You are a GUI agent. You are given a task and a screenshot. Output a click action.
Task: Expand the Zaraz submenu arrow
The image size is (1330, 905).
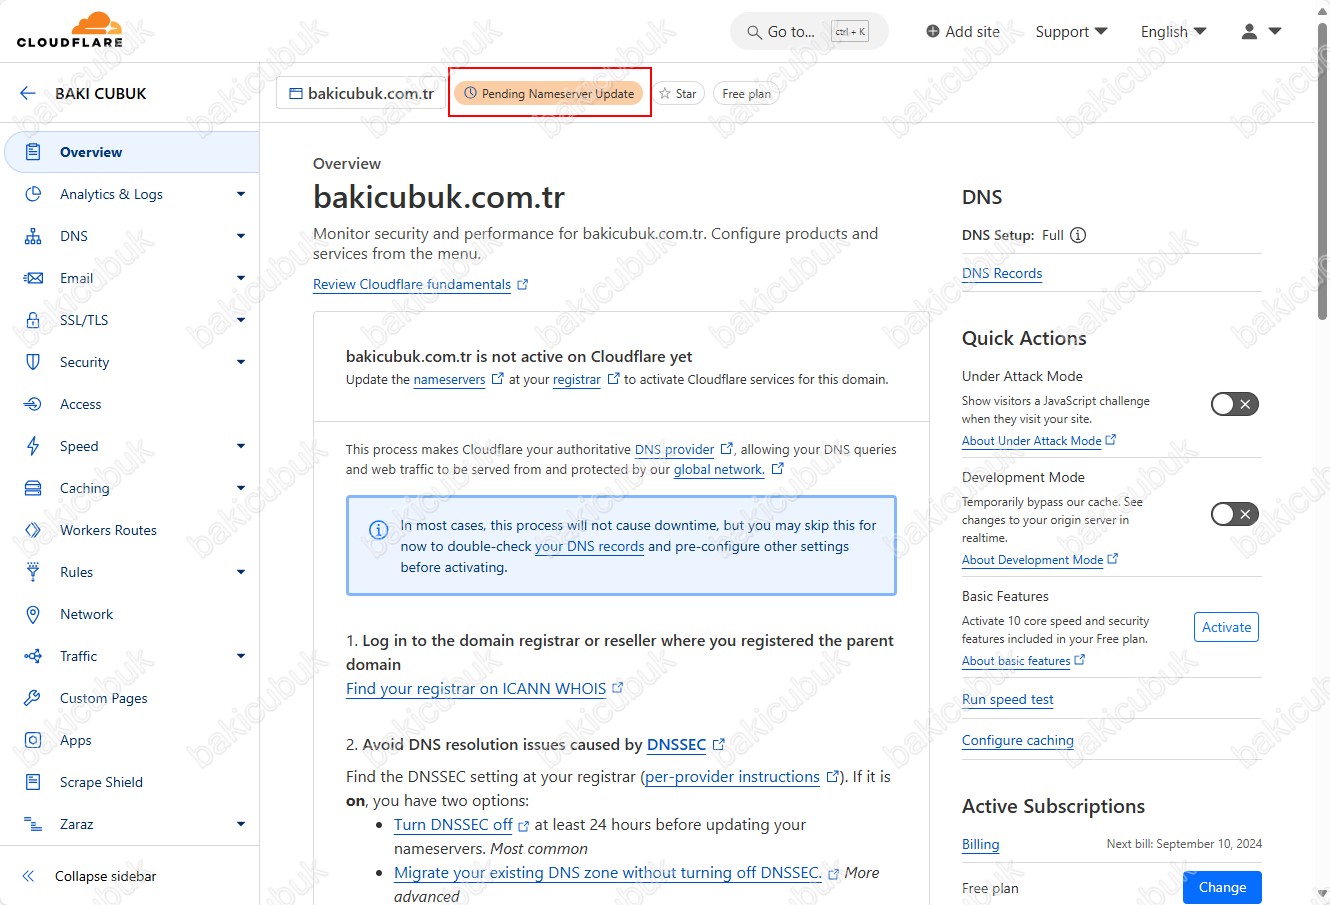pyautogui.click(x=241, y=824)
